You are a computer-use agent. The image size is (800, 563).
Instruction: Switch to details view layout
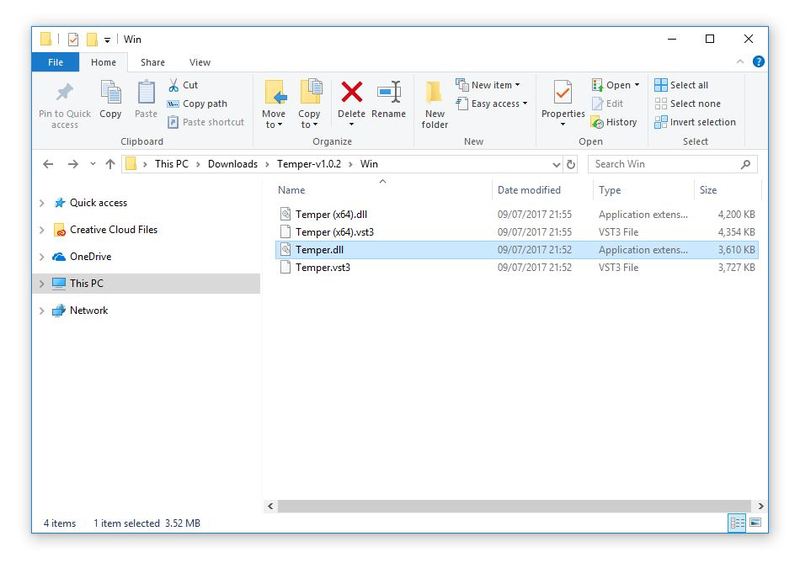(737, 523)
